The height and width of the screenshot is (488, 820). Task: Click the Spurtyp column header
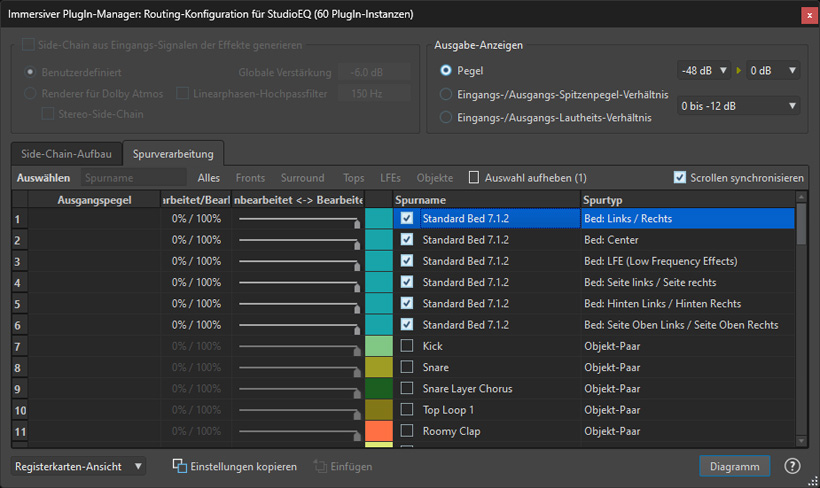(687, 200)
